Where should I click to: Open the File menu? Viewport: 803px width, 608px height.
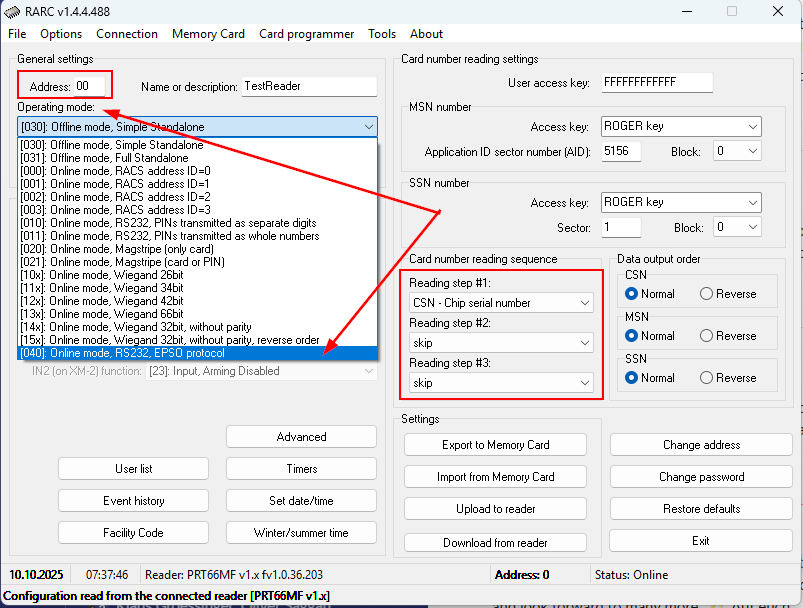pyautogui.click(x=17, y=34)
